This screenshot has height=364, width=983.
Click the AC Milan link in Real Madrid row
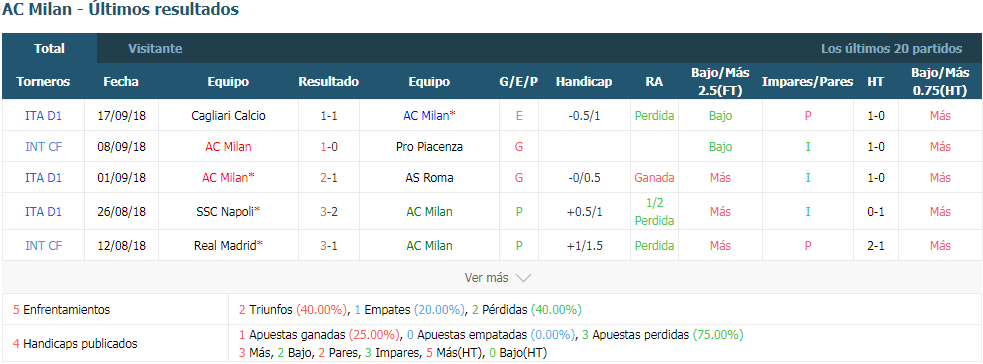point(429,246)
